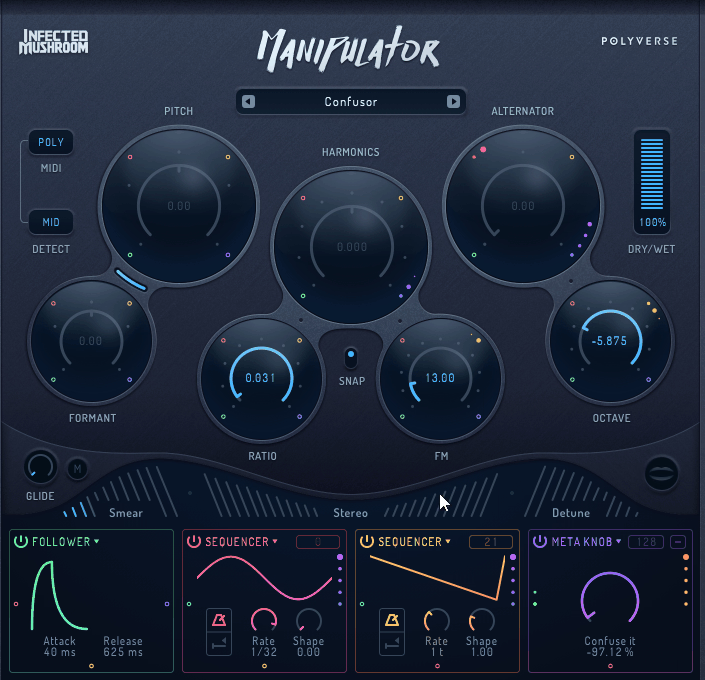This screenshot has width=705, height=680.
Task: Click the M button beside Glide
Action: tap(77, 467)
